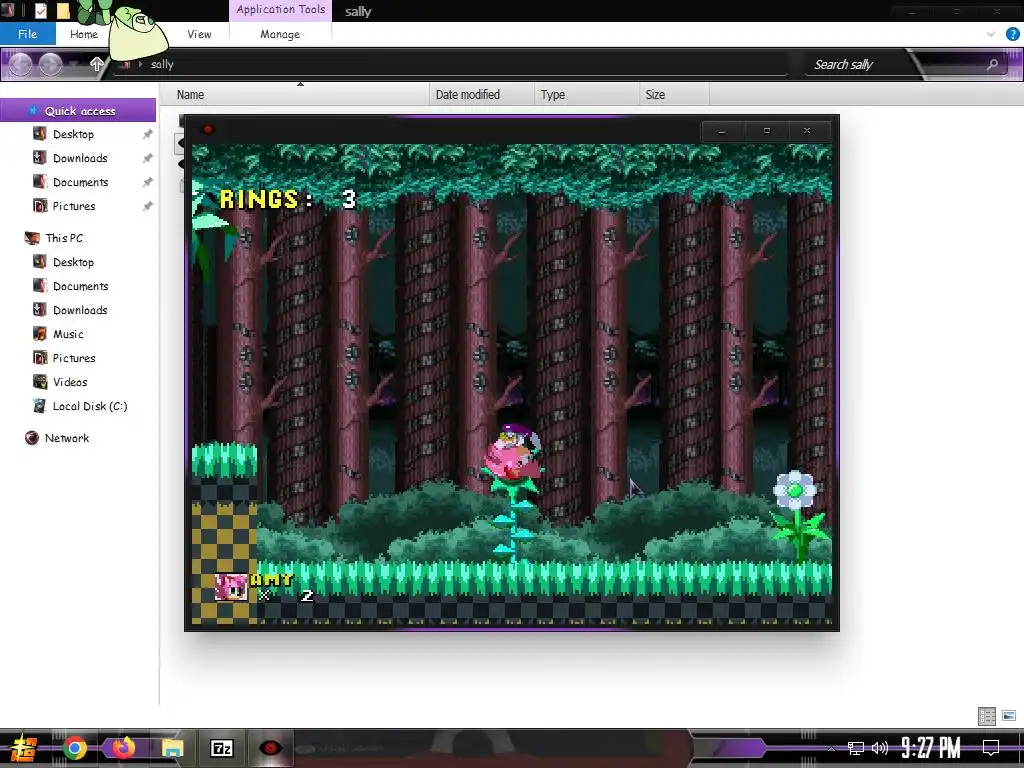Click the 9:27 PM clock

click(x=931, y=748)
